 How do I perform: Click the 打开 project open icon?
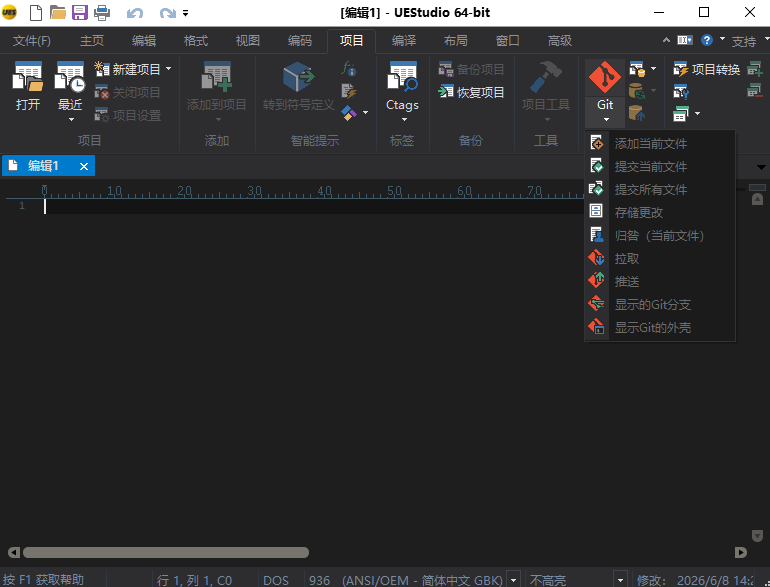pos(28,86)
